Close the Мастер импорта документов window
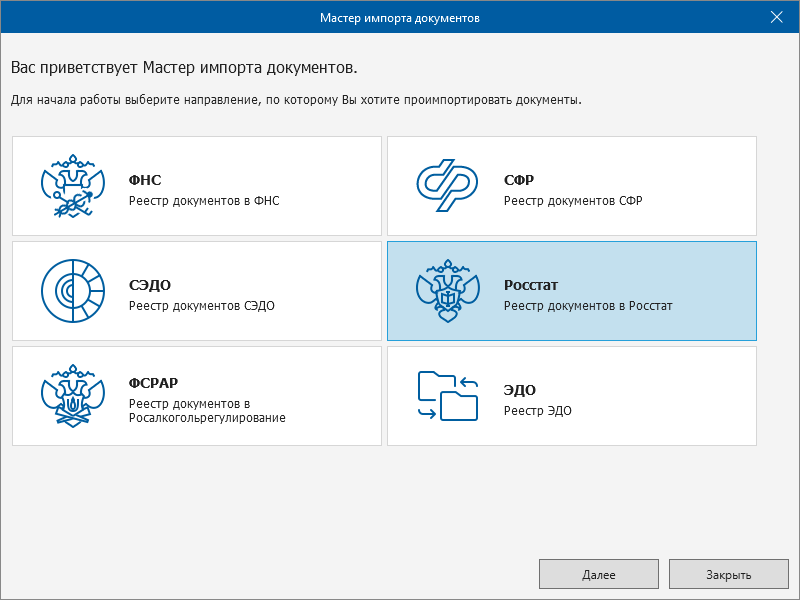The width and height of the screenshot is (800, 600). coord(777,18)
